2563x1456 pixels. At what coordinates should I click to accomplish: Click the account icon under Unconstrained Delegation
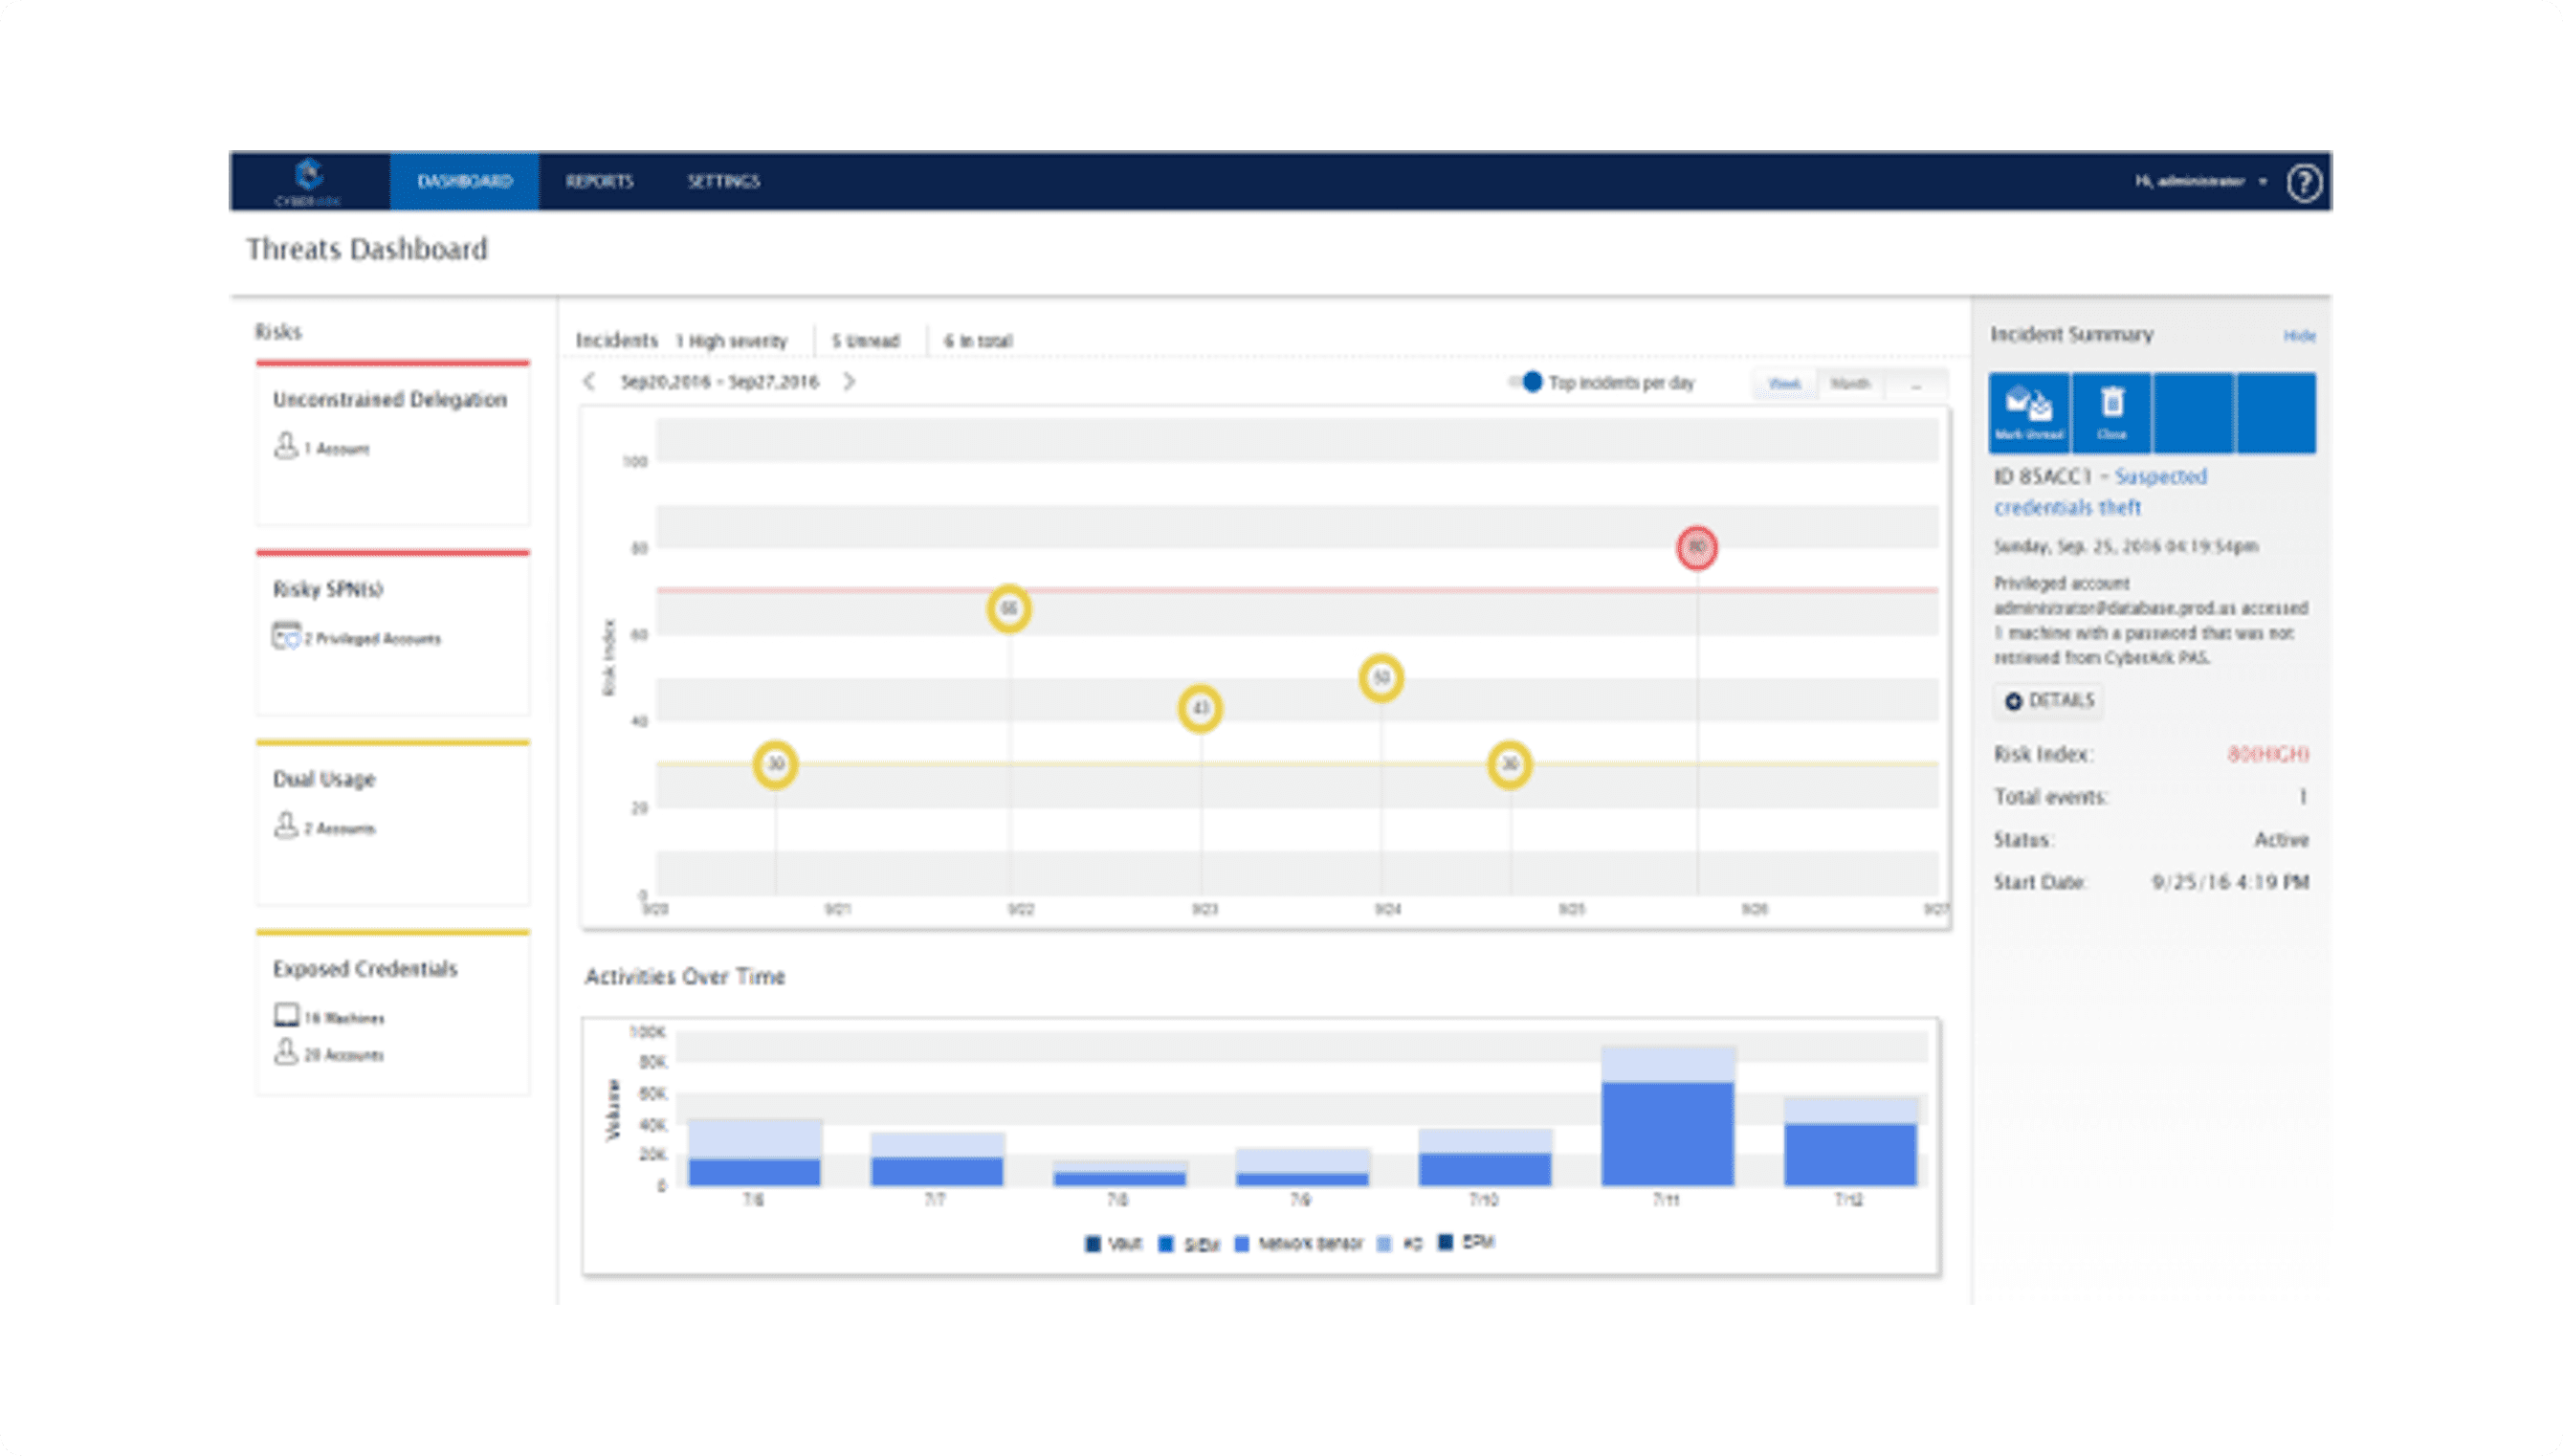(x=285, y=446)
